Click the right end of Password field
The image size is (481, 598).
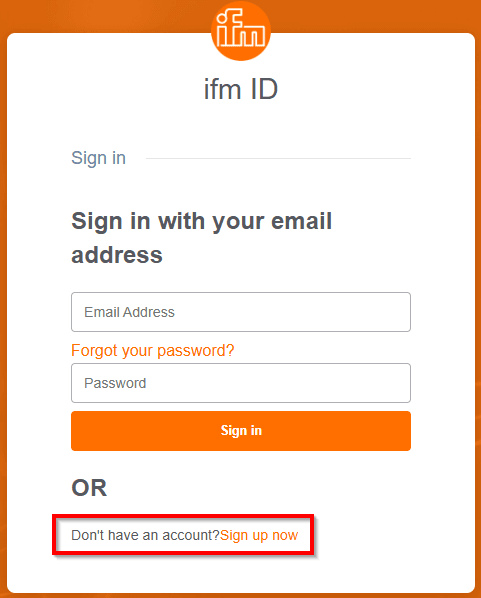point(401,383)
